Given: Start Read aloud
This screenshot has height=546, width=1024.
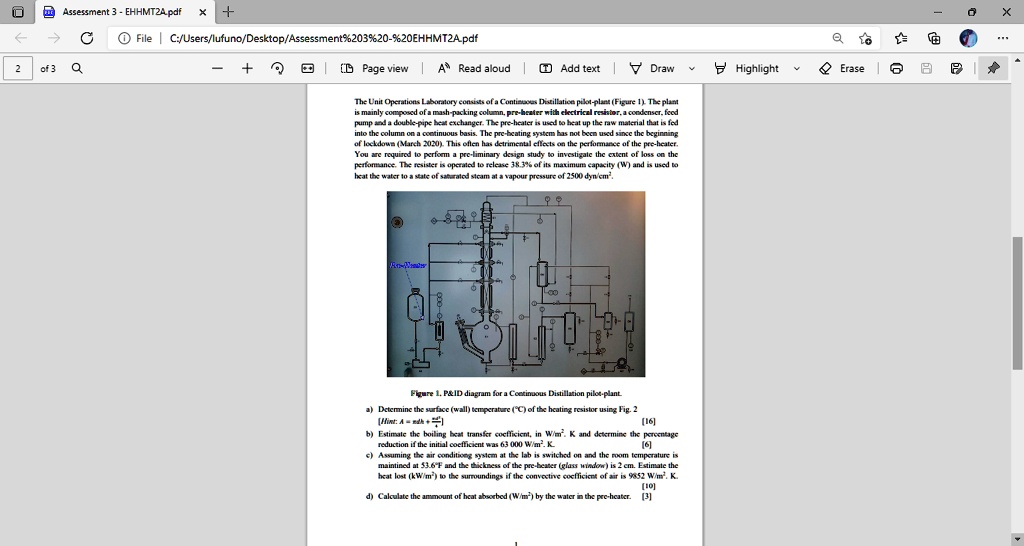Looking at the screenshot, I should click(x=474, y=68).
